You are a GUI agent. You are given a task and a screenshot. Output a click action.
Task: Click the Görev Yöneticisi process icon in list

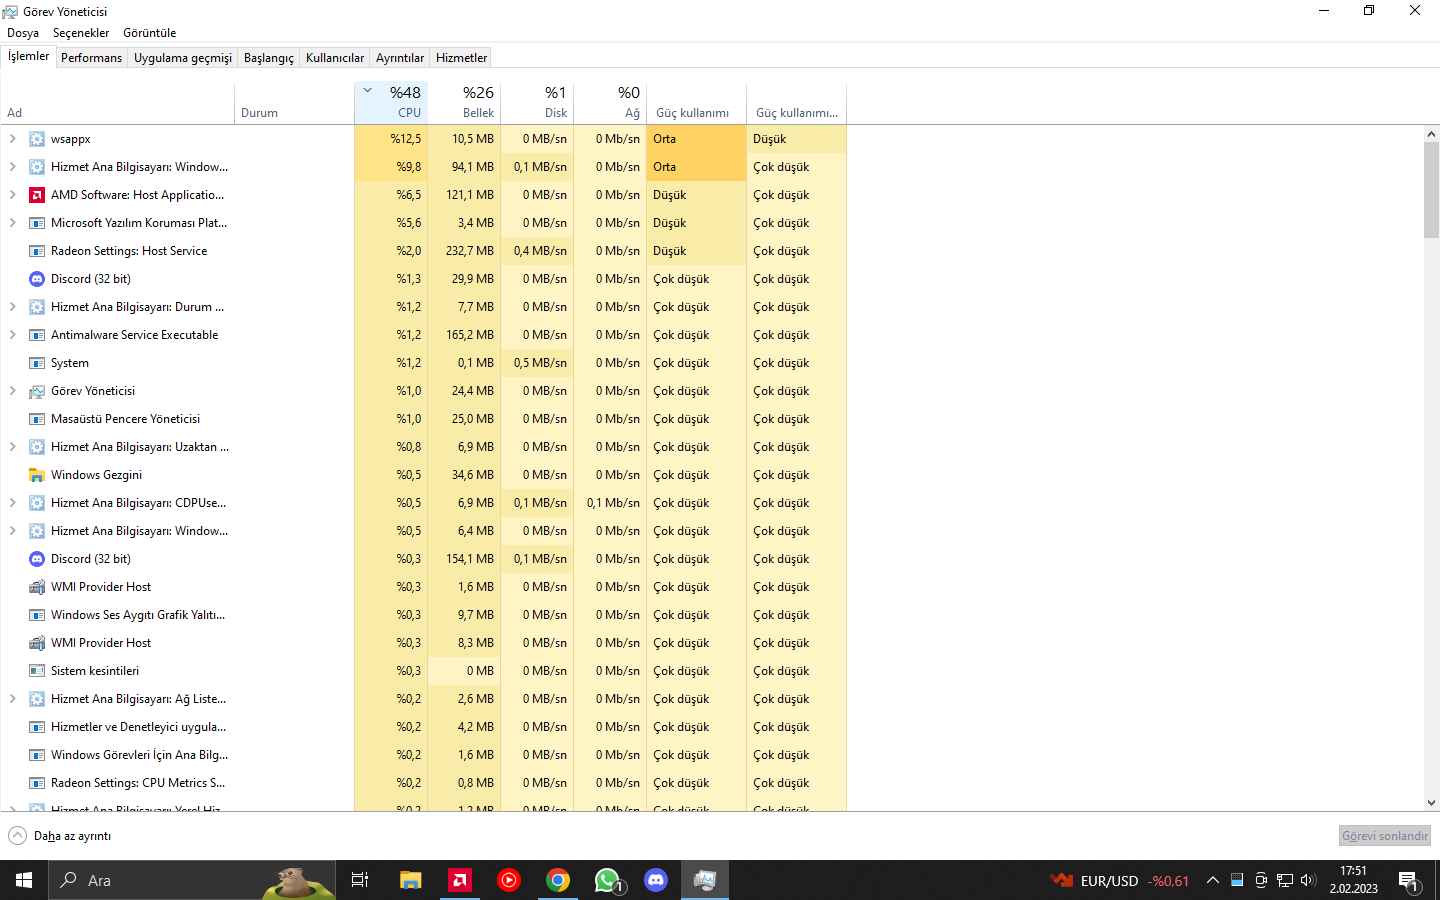pyautogui.click(x=37, y=391)
